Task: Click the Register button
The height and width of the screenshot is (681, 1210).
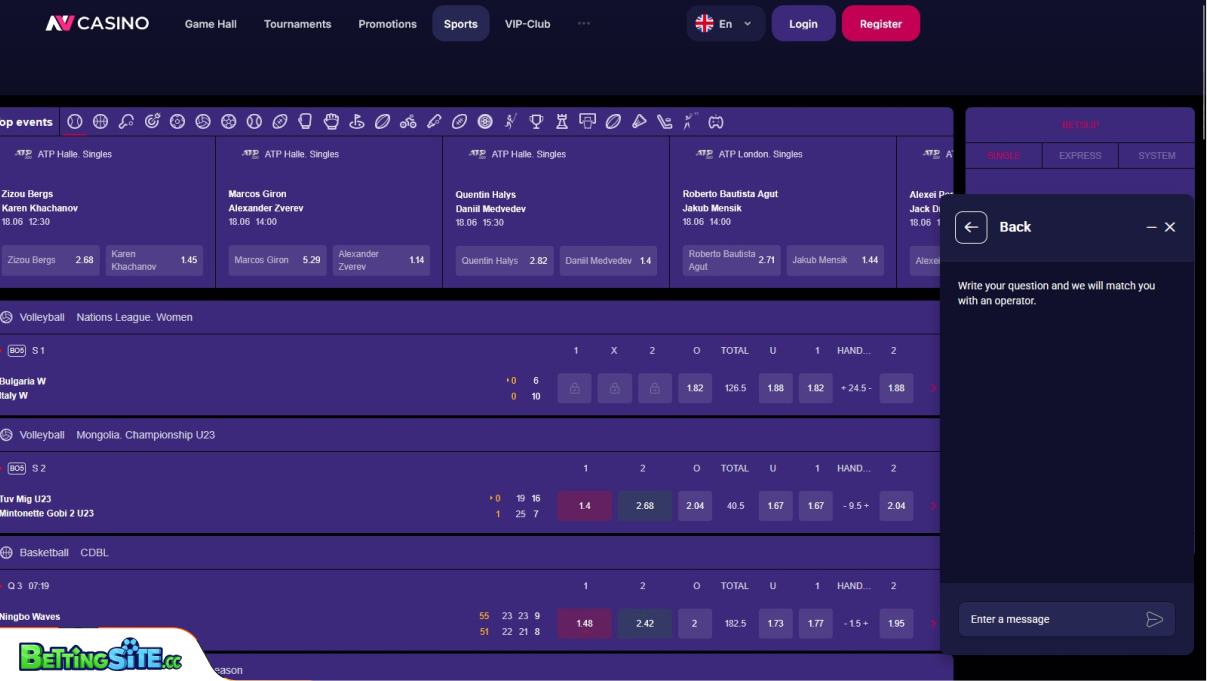Action: click(x=880, y=24)
